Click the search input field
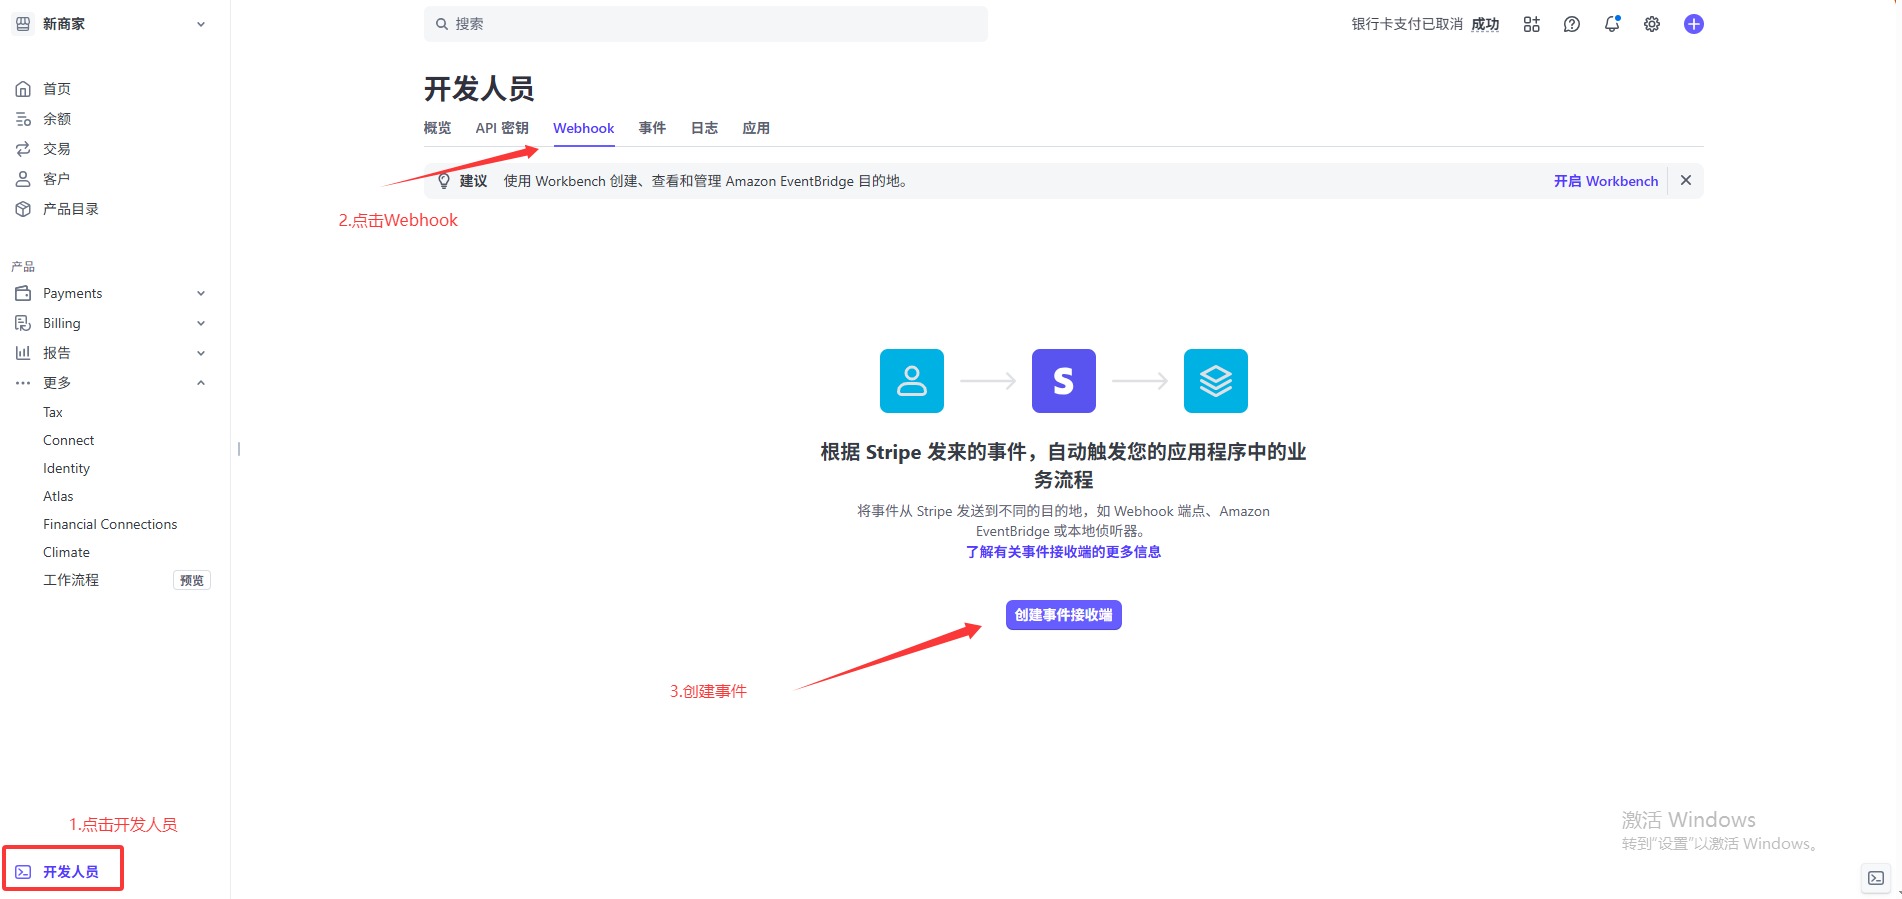1902x899 pixels. [x=706, y=24]
